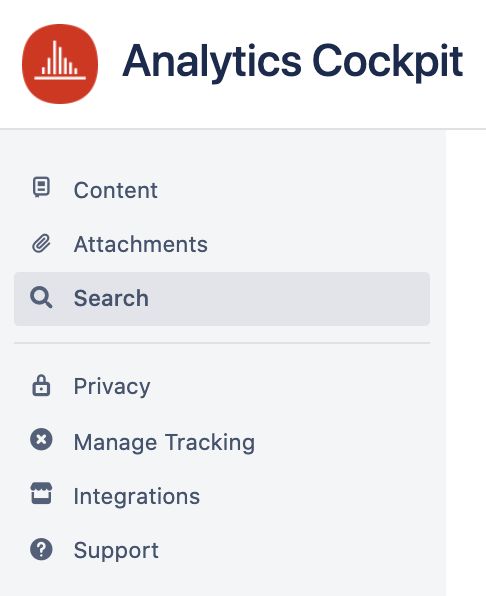Viewport: 486px width, 596px height.
Task: Click the divider line below Search
Action: click(222, 343)
